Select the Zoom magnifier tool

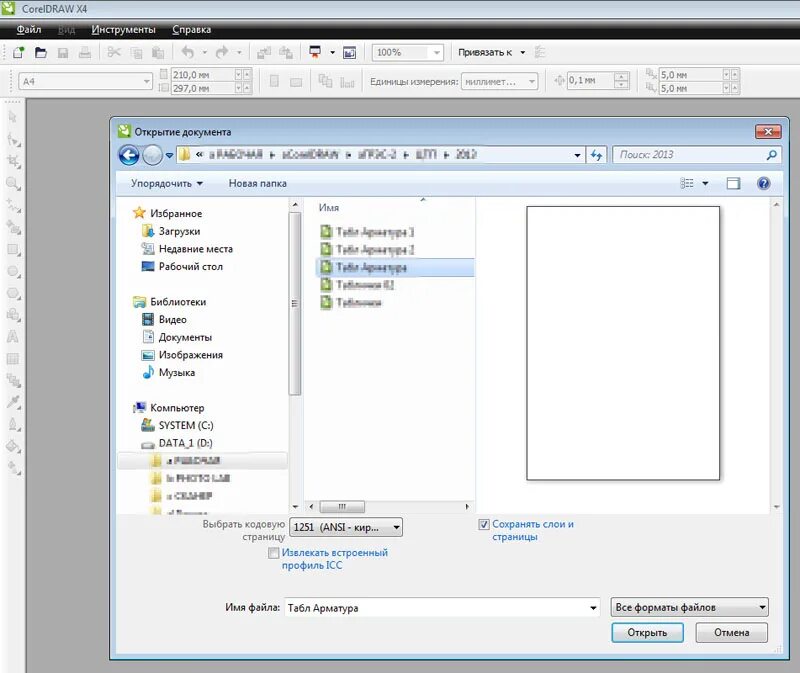coord(13,184)
